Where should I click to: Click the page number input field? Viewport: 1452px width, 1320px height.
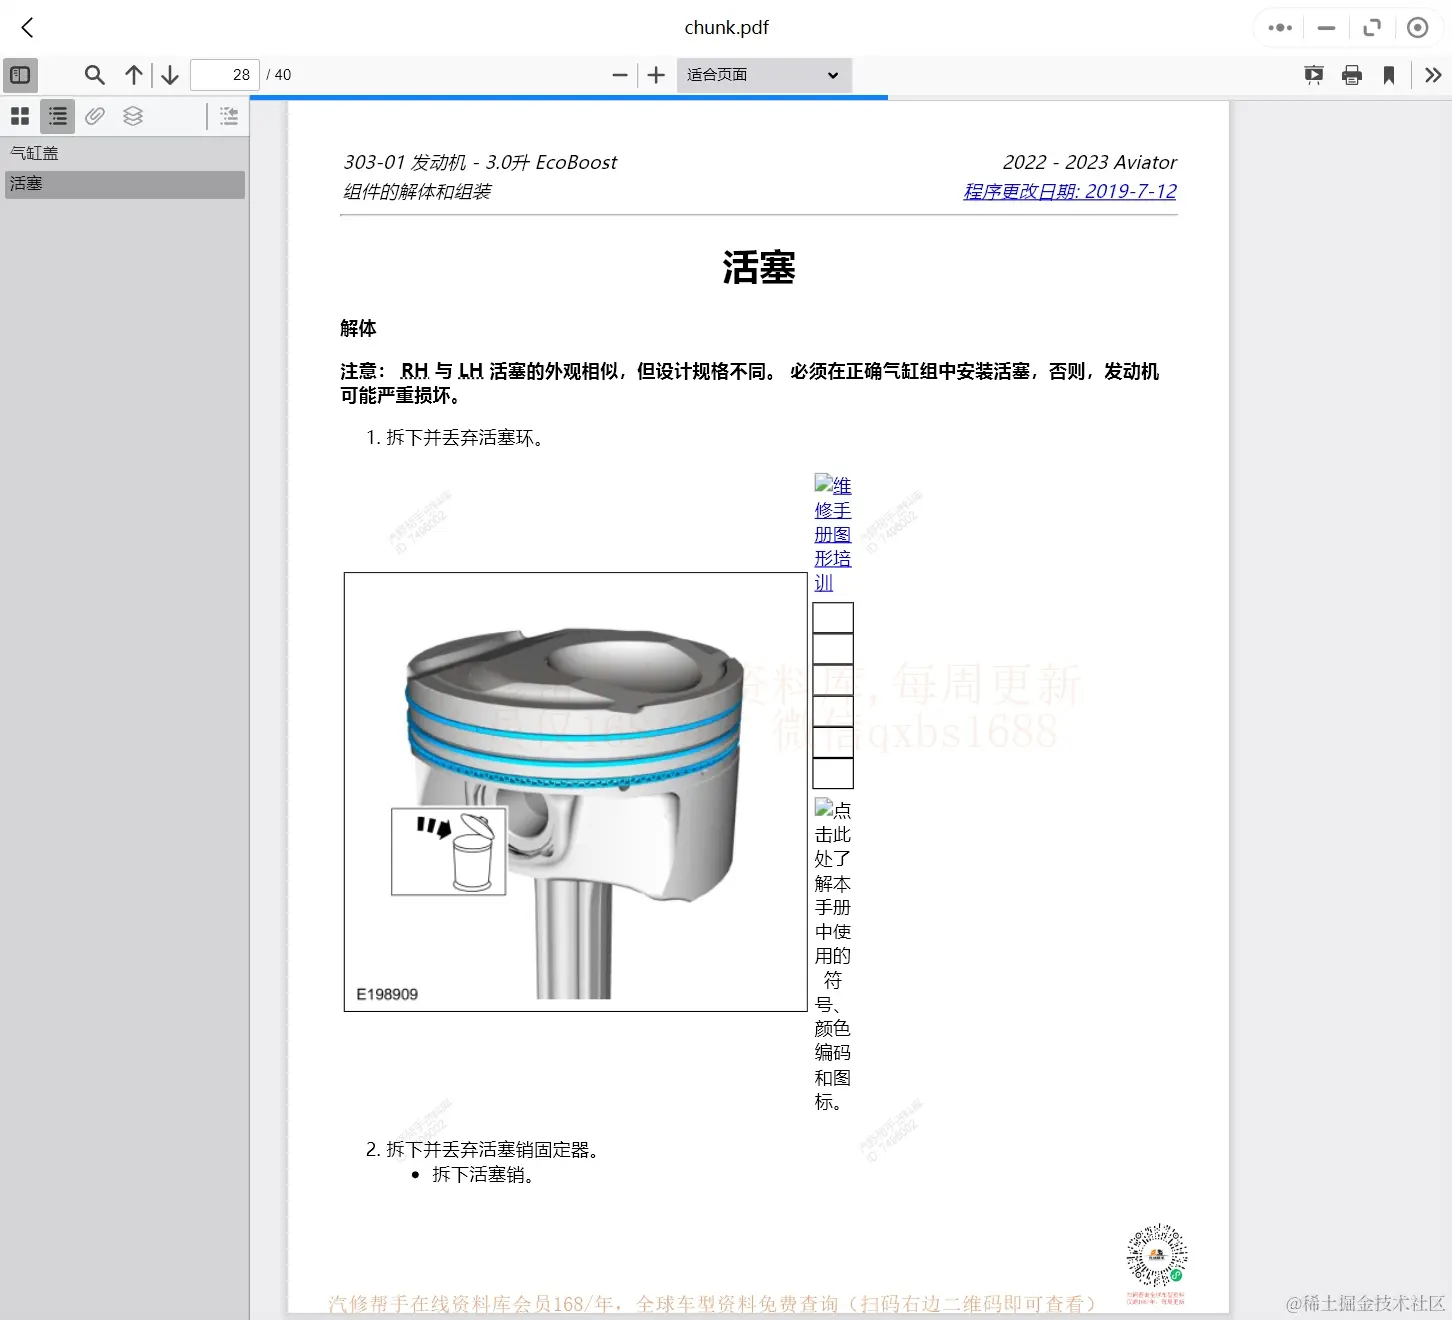tap(224, 74)
